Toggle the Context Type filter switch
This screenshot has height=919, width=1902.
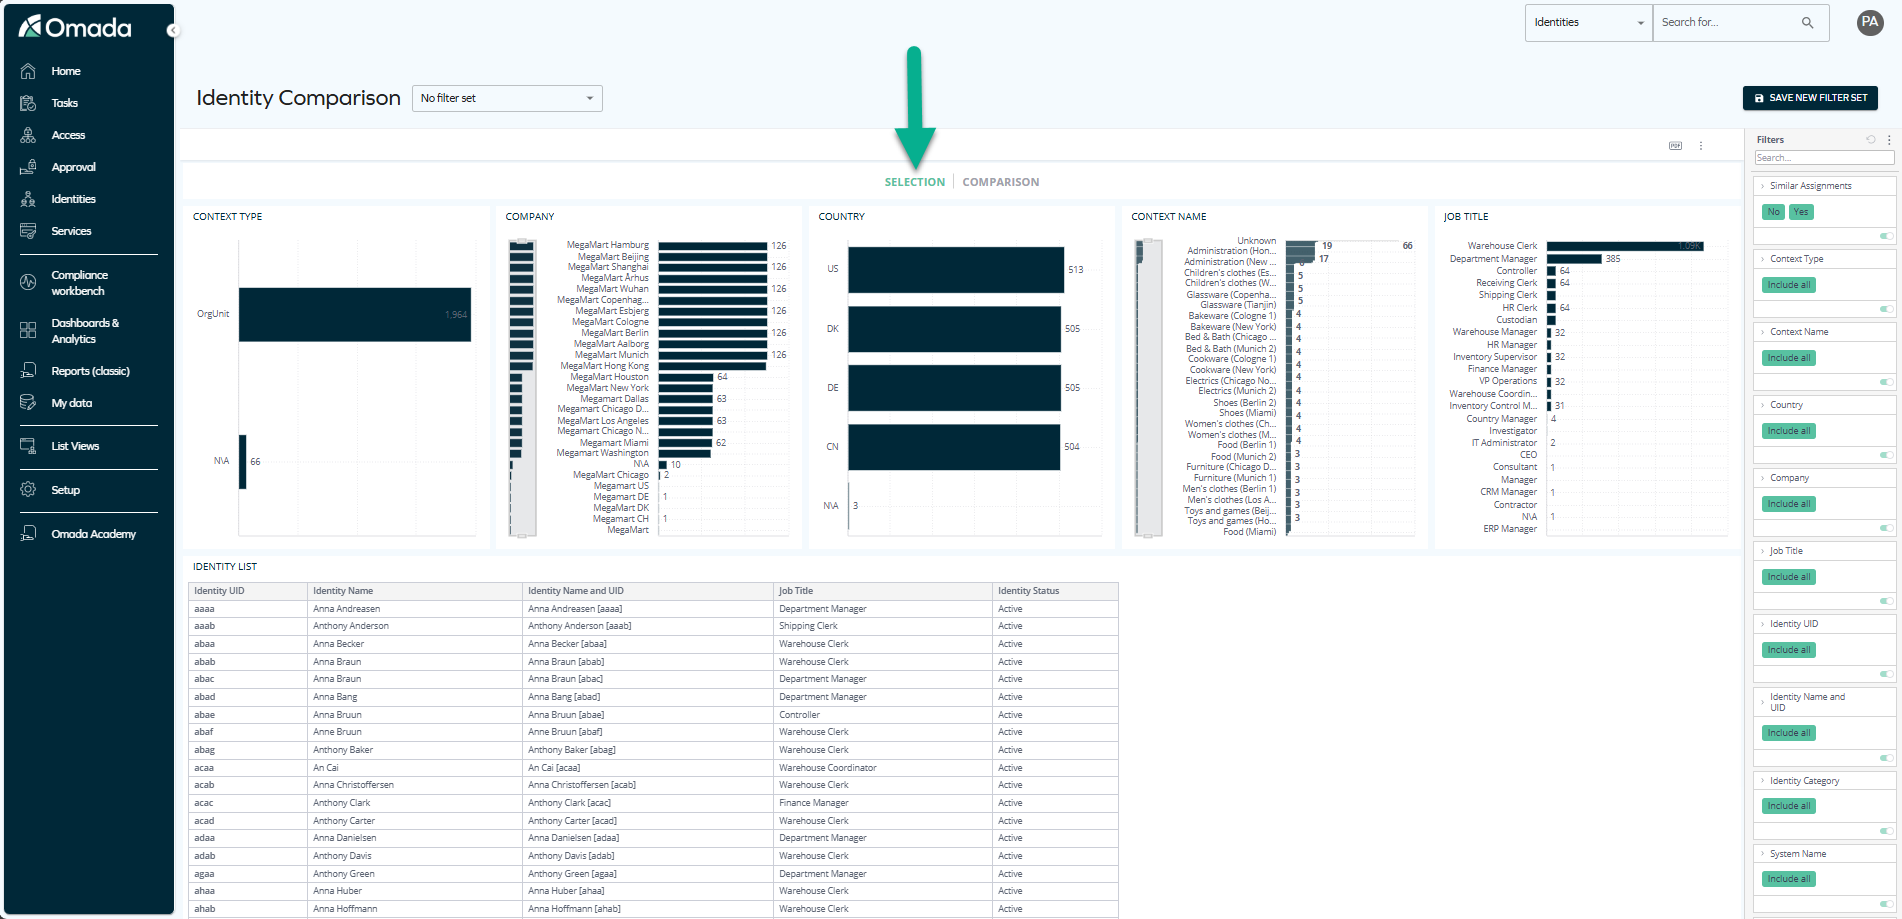point(1886,309)
